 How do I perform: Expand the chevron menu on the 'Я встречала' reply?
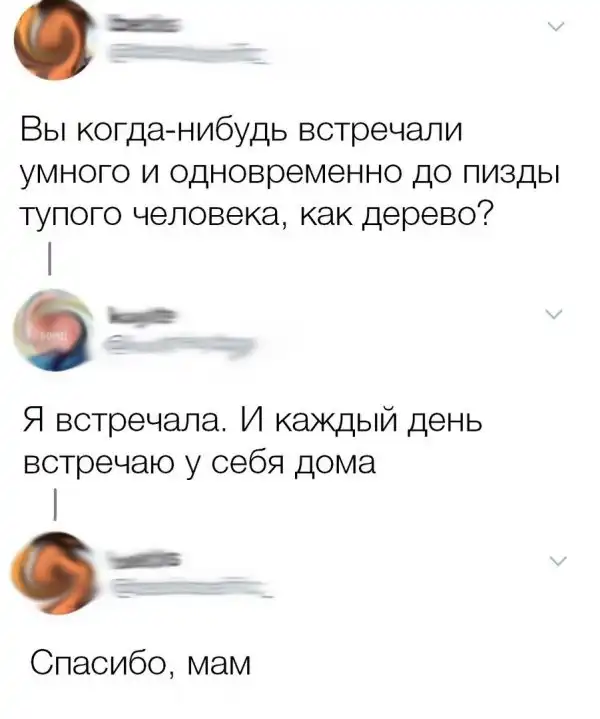pyautogui.click(x=555, y=314)
